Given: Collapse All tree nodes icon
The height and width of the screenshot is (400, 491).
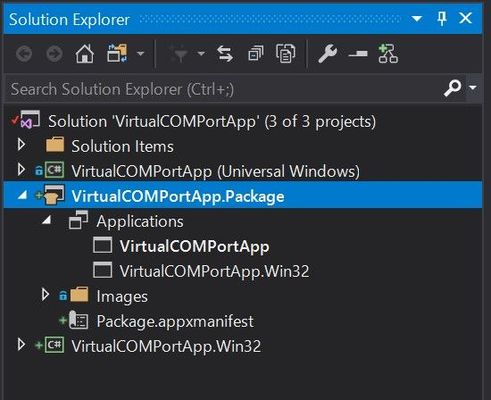Looking at the screenshot, I should tap(256, 54).
